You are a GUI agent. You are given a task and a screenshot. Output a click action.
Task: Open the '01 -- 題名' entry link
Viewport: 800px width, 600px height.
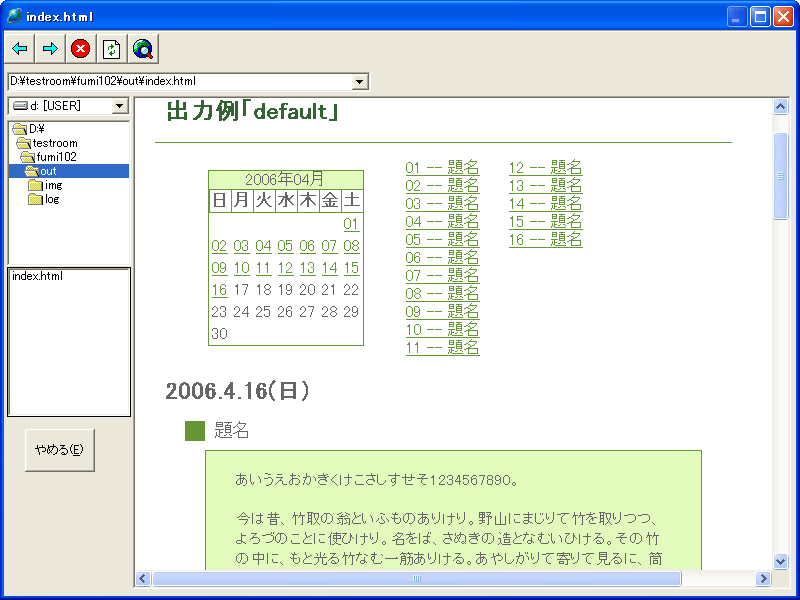(442, 167)
